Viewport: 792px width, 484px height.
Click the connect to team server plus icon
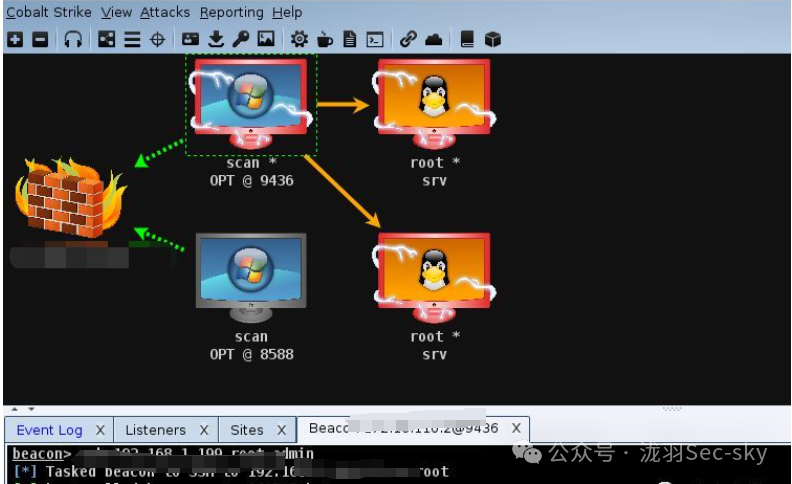coord(15,39)
